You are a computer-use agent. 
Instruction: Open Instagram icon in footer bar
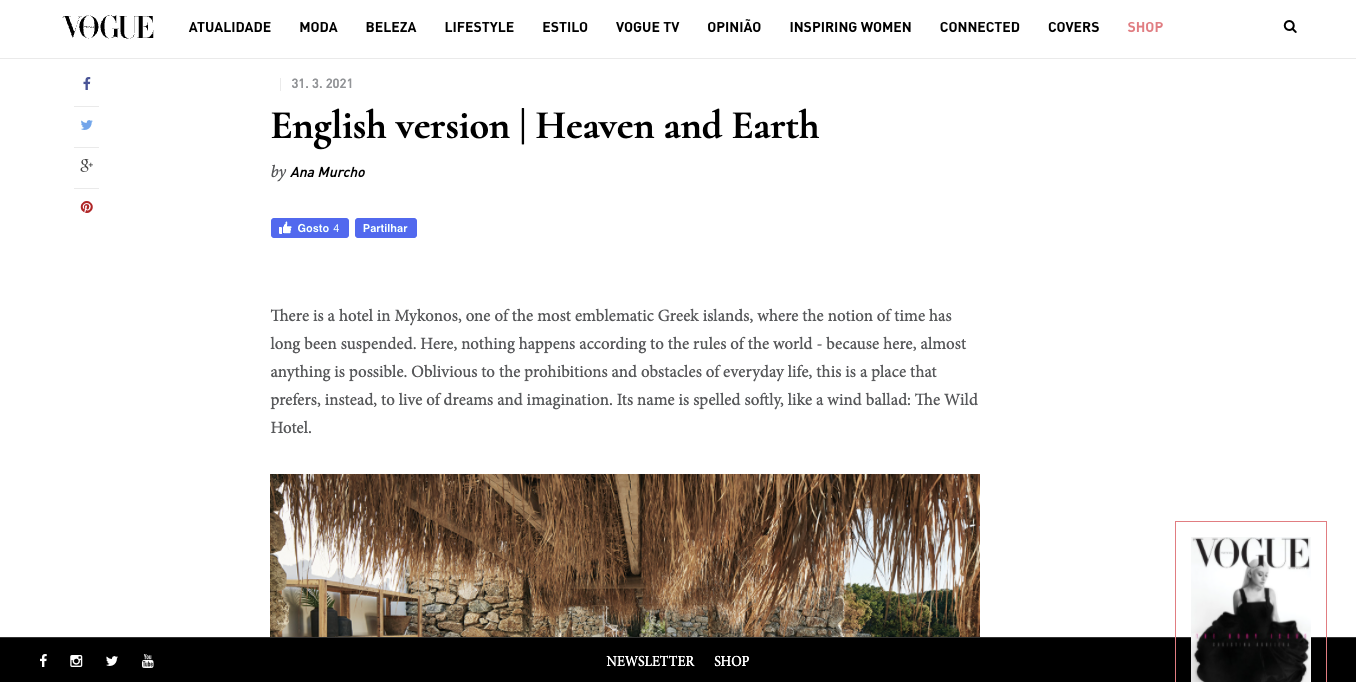(76, 661)
